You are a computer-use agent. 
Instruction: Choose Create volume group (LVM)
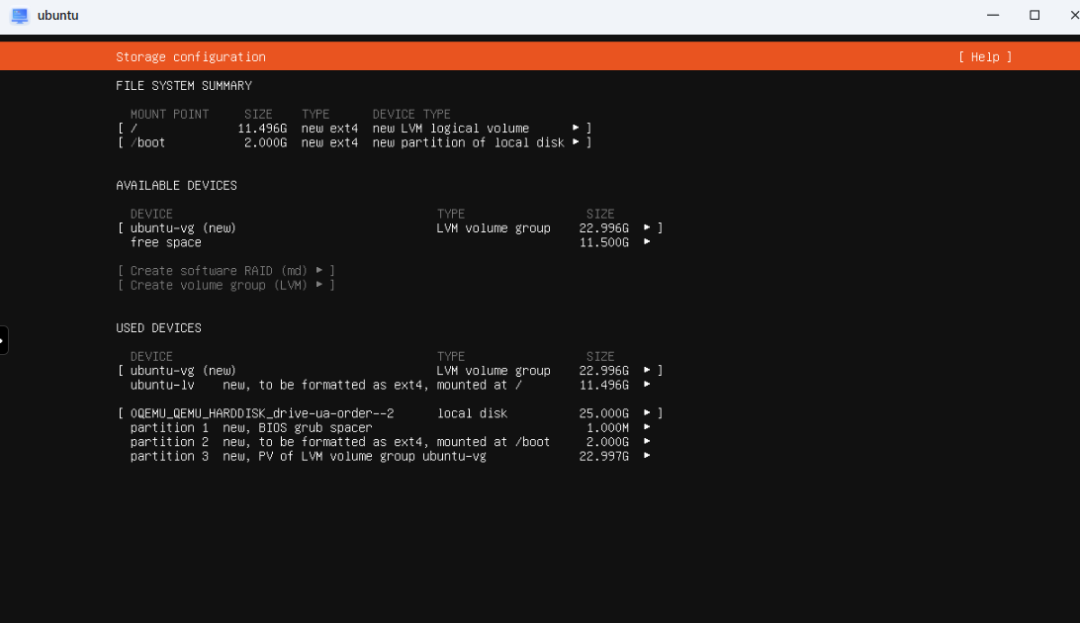[226, 286]
